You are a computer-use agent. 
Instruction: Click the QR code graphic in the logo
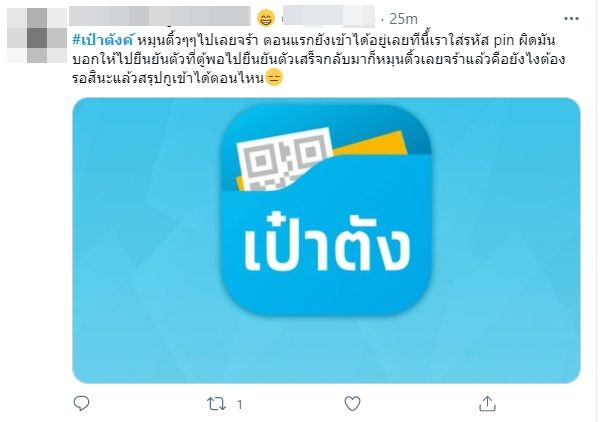click(x=284, y=159)
